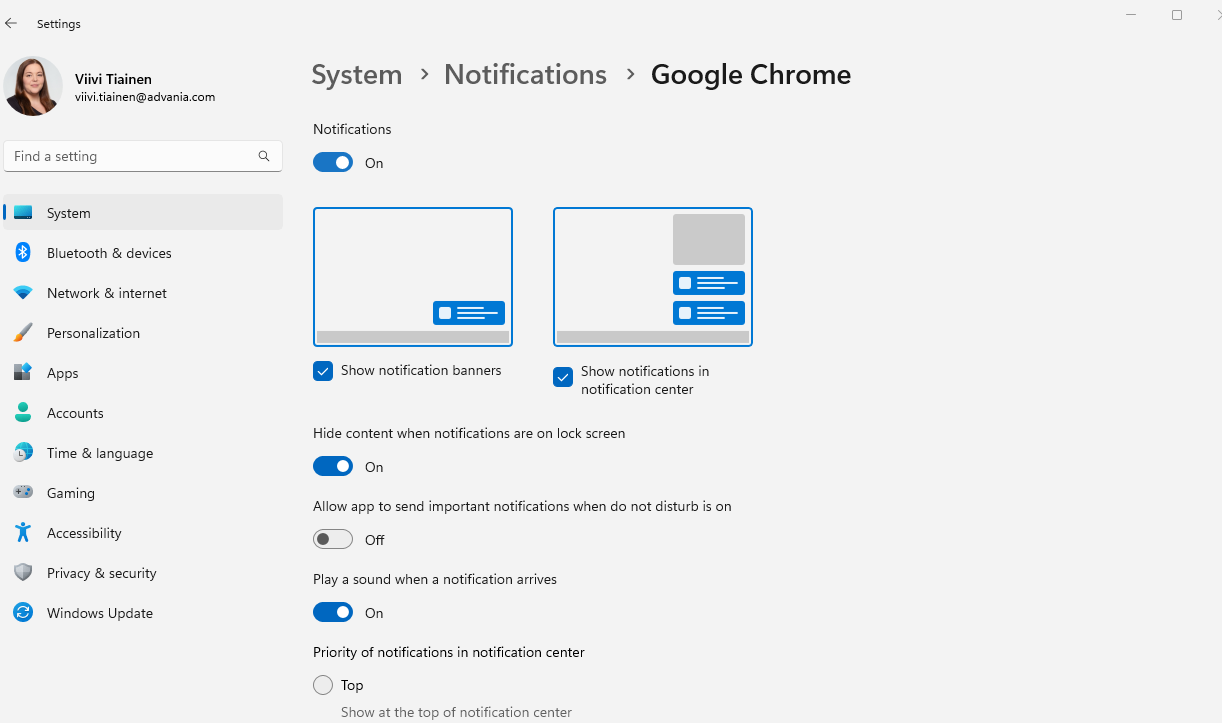Click 'Priority of notifications in notification center' heading
Image resolution: width=1222 pixels, height=723 pixels.
(x=449, y=652)
